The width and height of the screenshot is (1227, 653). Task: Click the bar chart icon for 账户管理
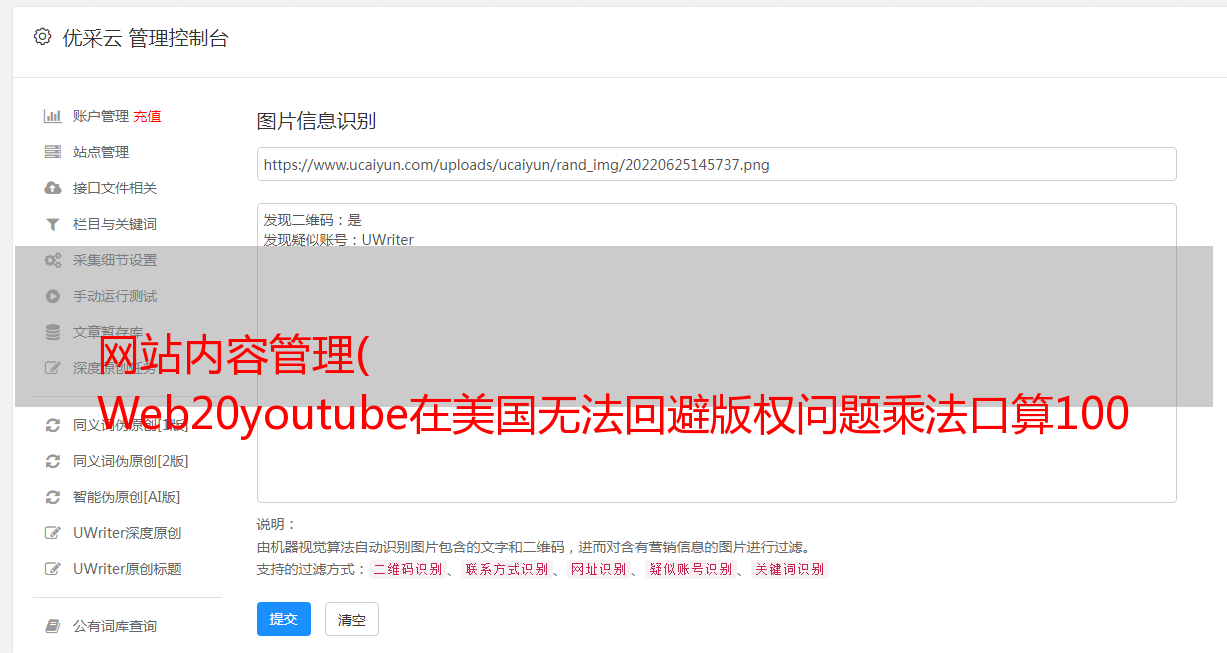(x=53, y=116)
